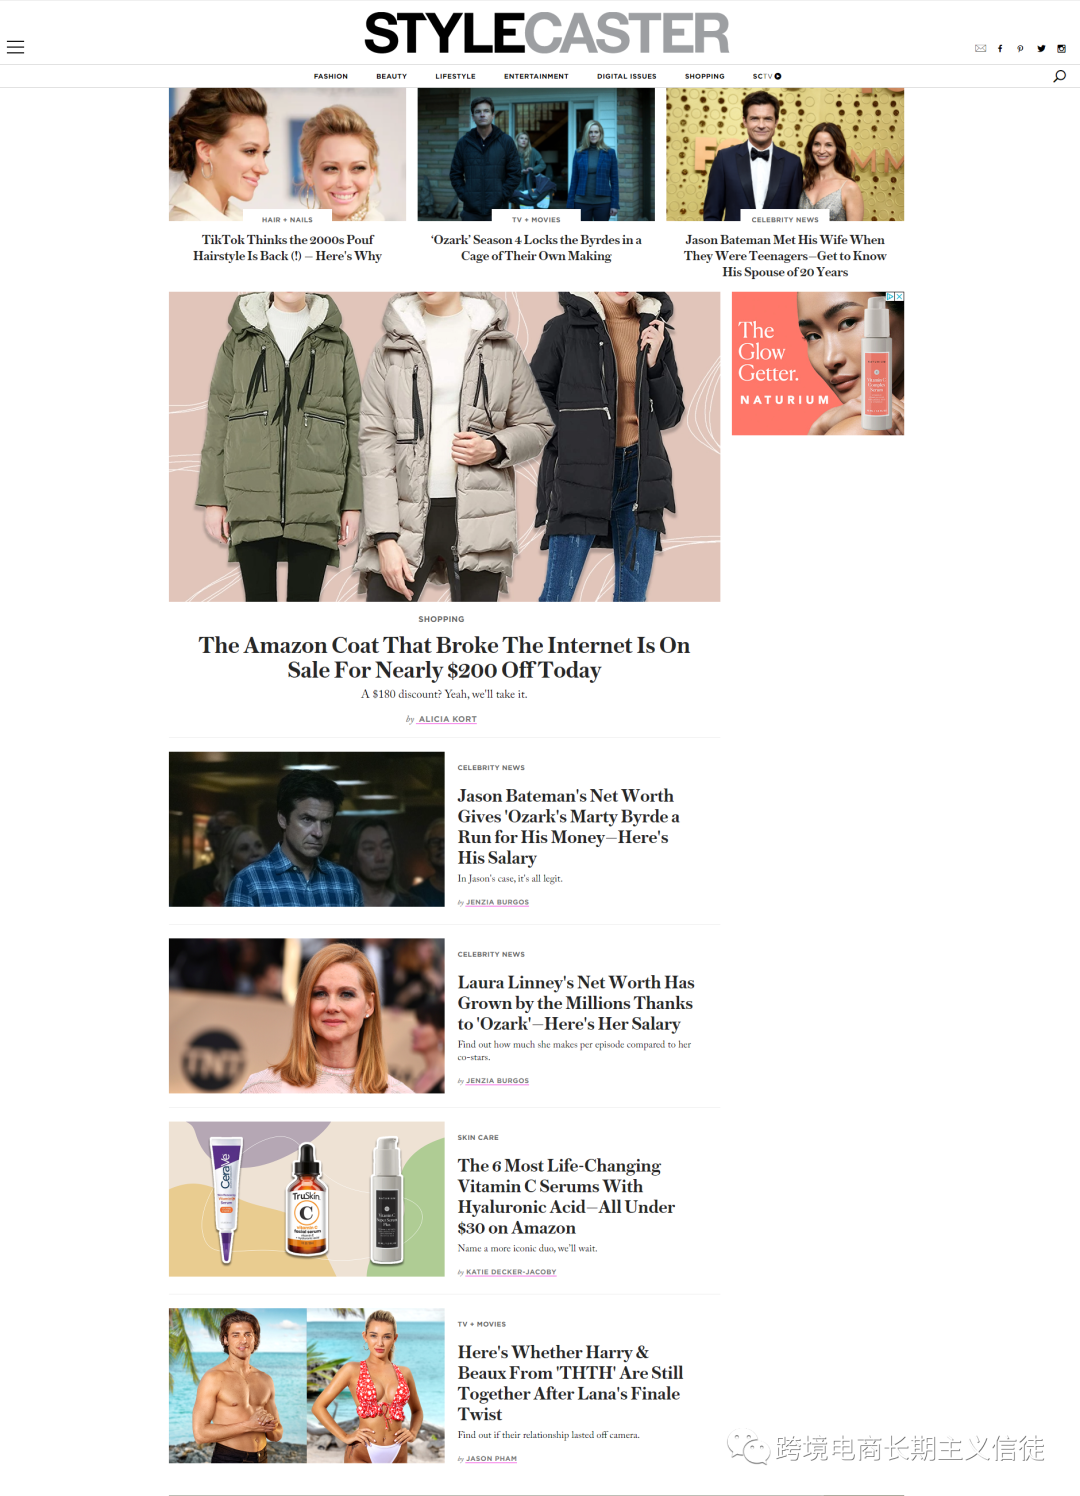Open the SCTV video section
The height and width of the screenshot is (1496, 1080).
767,76
